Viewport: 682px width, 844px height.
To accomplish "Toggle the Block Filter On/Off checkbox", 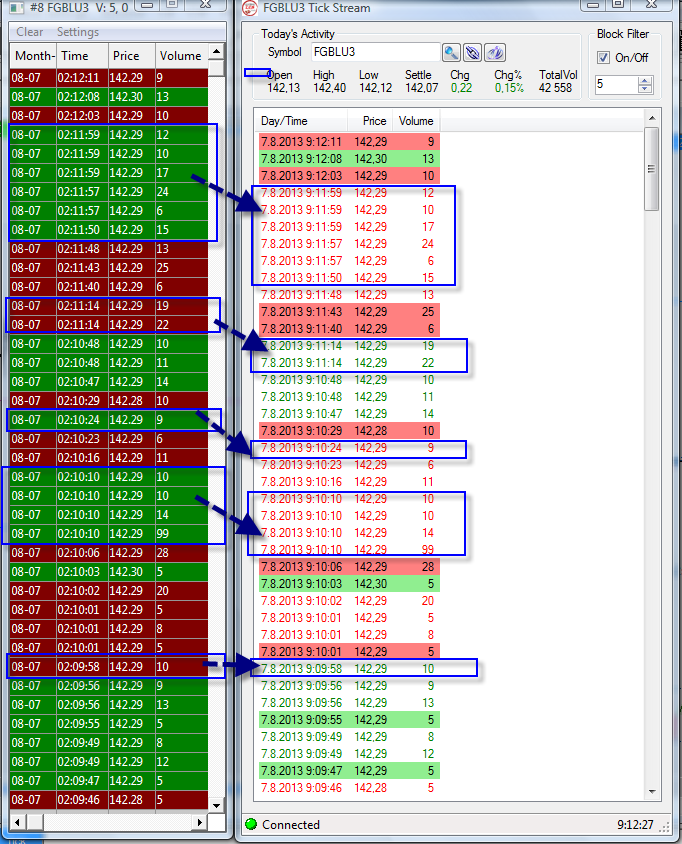I will [603, 58].
